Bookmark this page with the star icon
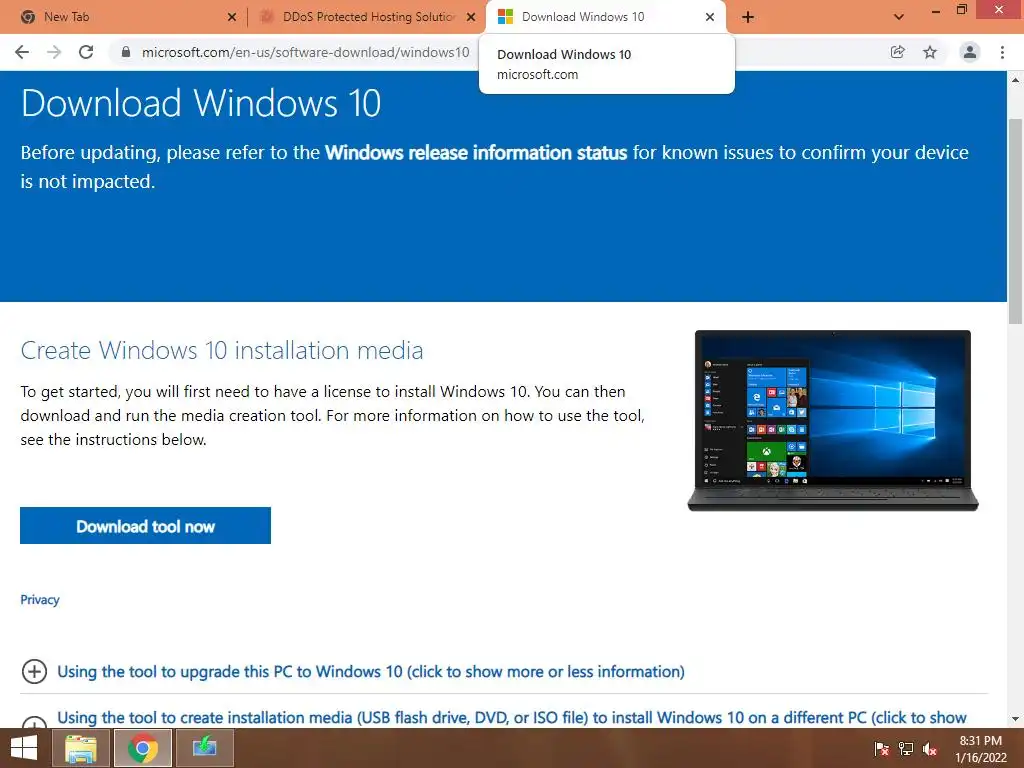Viewport: 1024px width, 768px height. click(x=930, y=52)
